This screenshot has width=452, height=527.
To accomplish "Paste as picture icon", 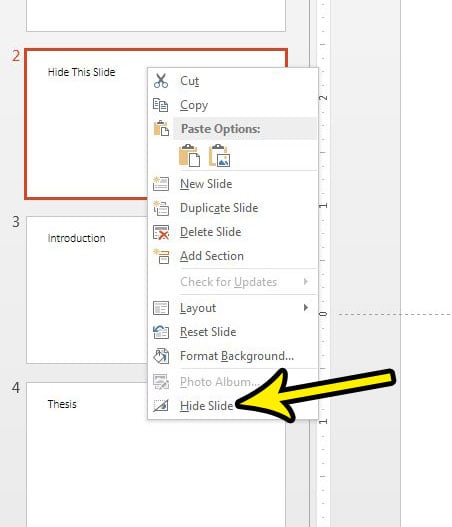I will 219,156.
